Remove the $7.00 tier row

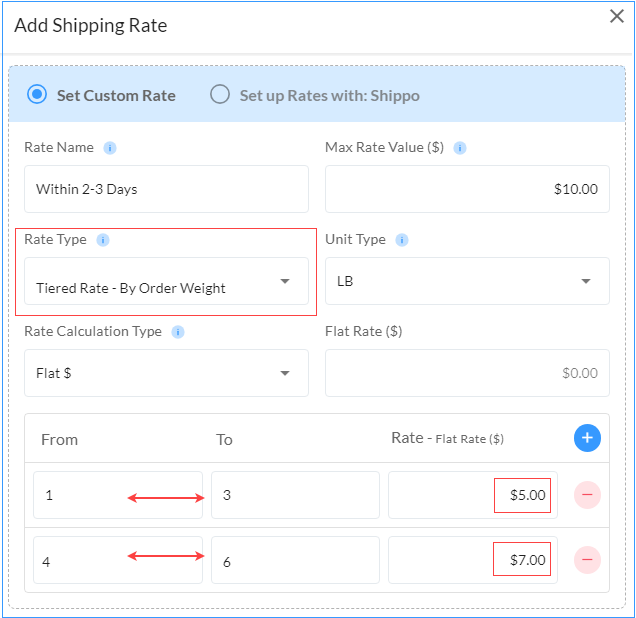(587, 560)
